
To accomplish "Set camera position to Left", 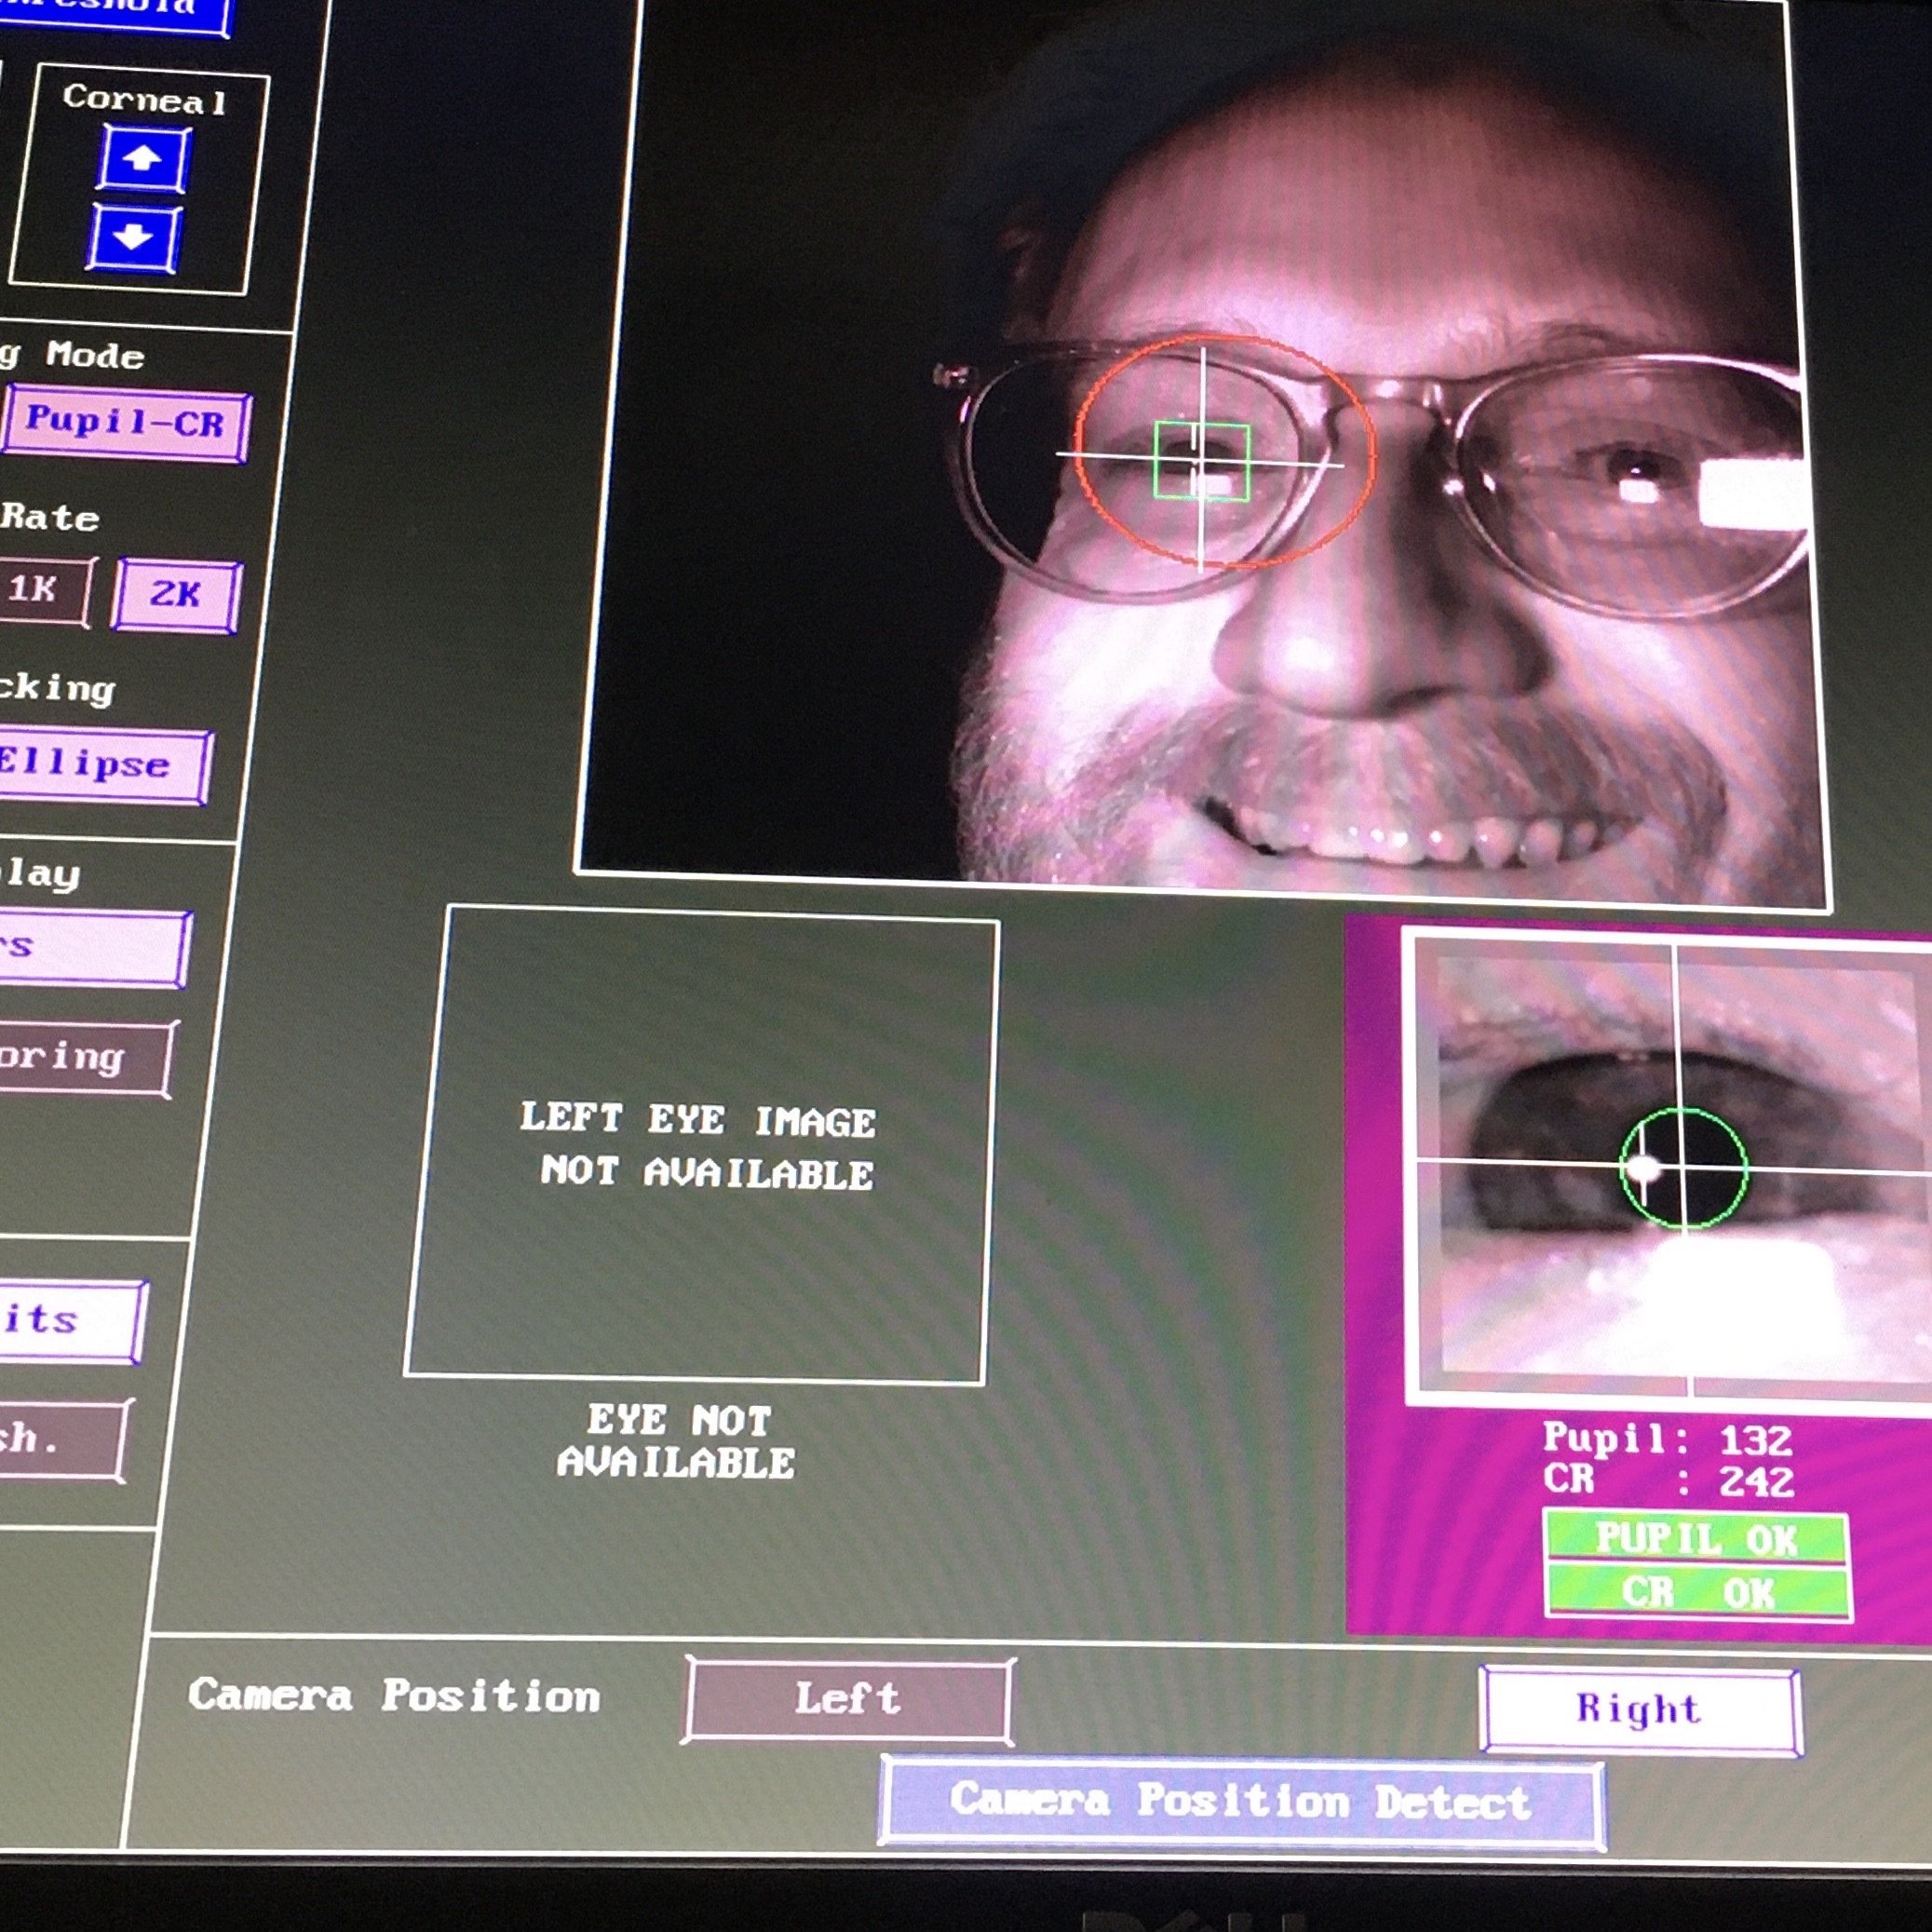I will 848,1699.
